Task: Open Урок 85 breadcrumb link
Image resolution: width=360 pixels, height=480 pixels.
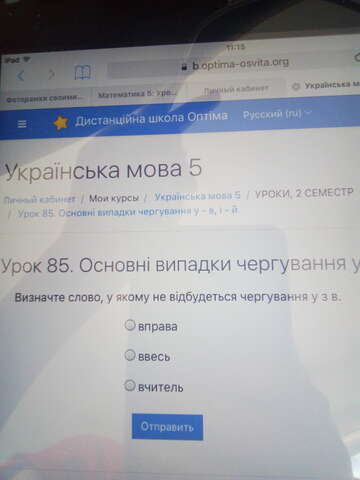Action: coord(127,212)
